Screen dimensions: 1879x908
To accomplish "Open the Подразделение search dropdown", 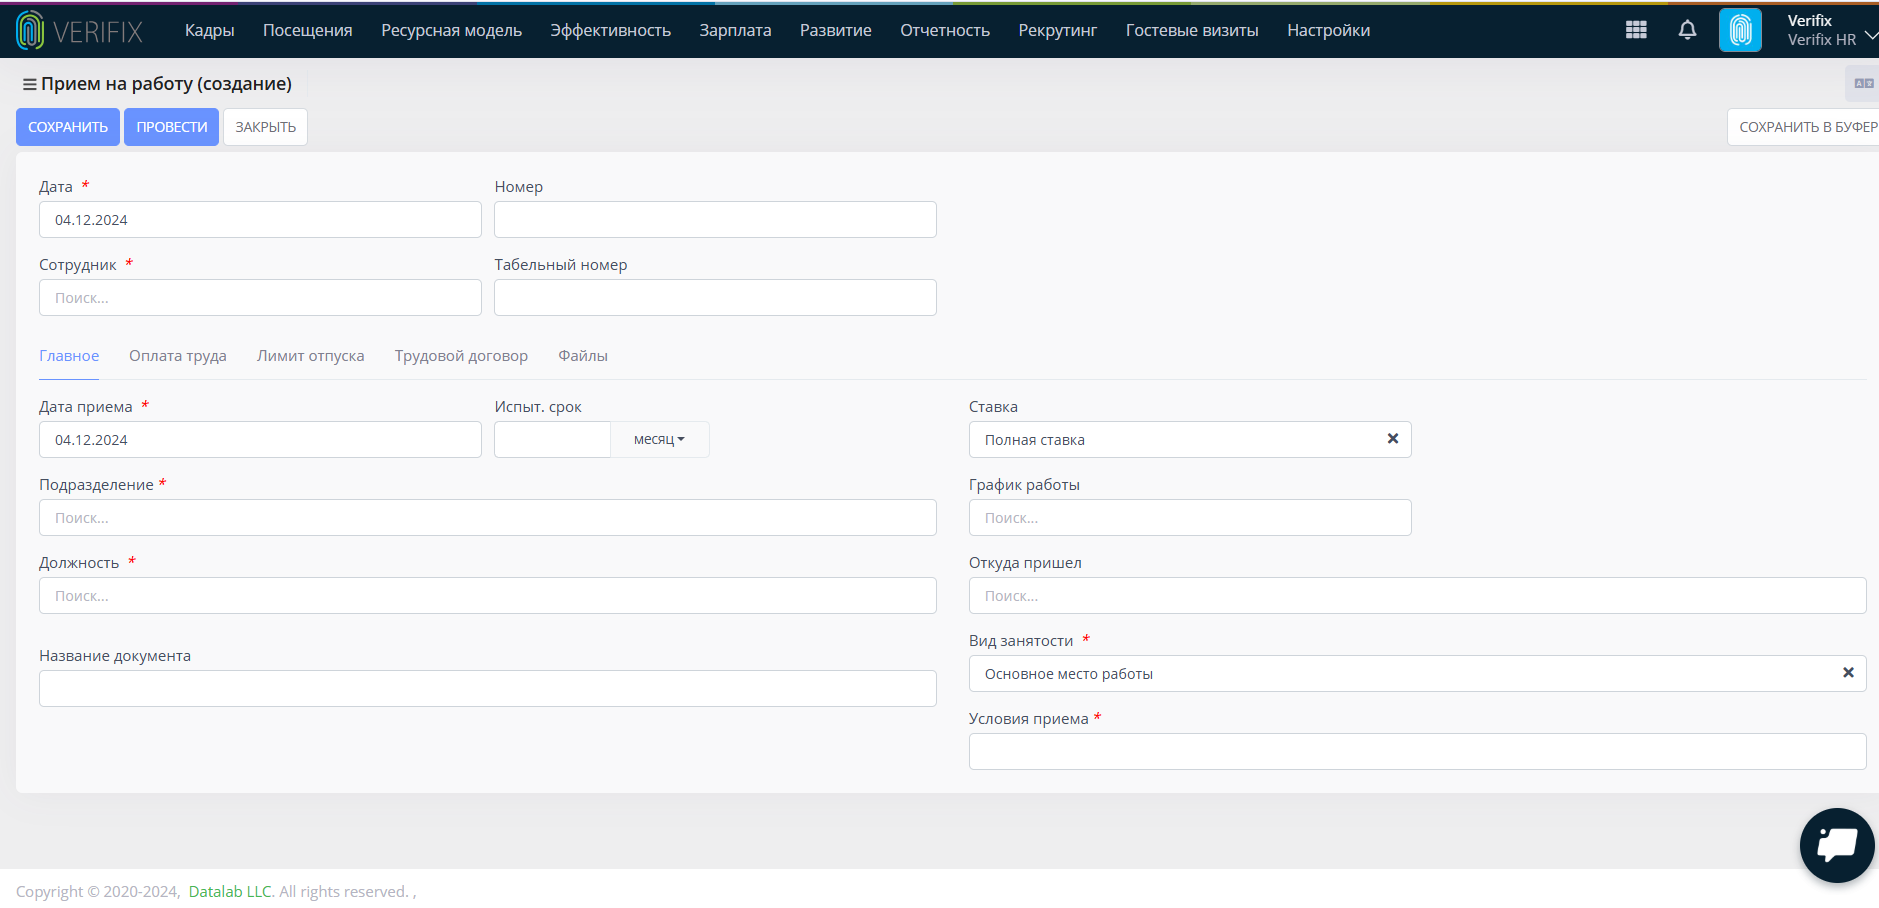I will pos(488,518).
